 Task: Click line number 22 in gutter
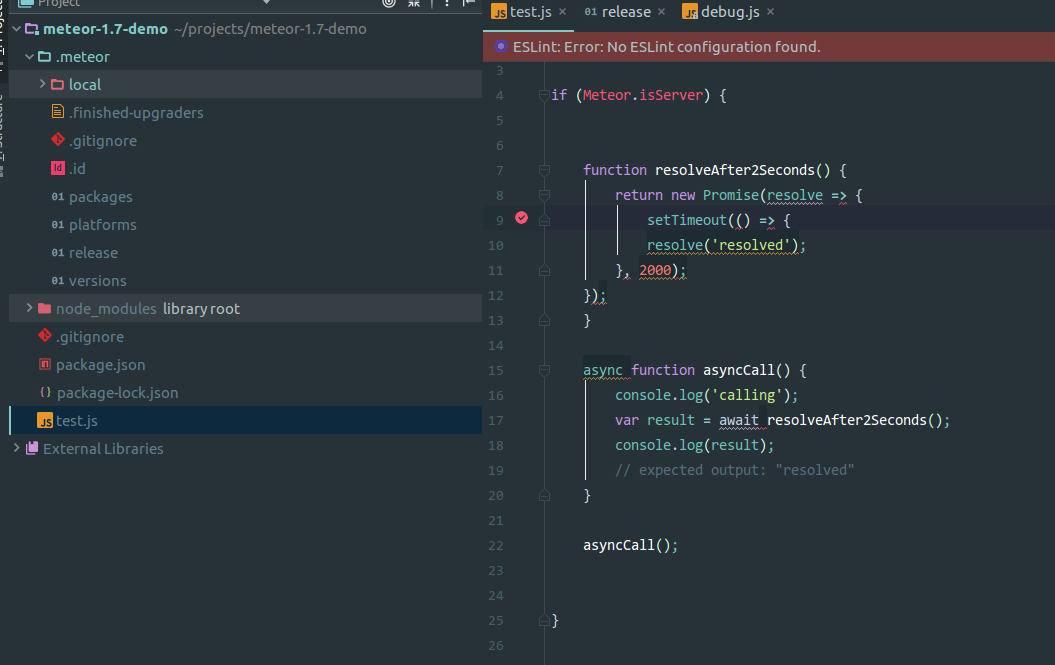(496, 546)
